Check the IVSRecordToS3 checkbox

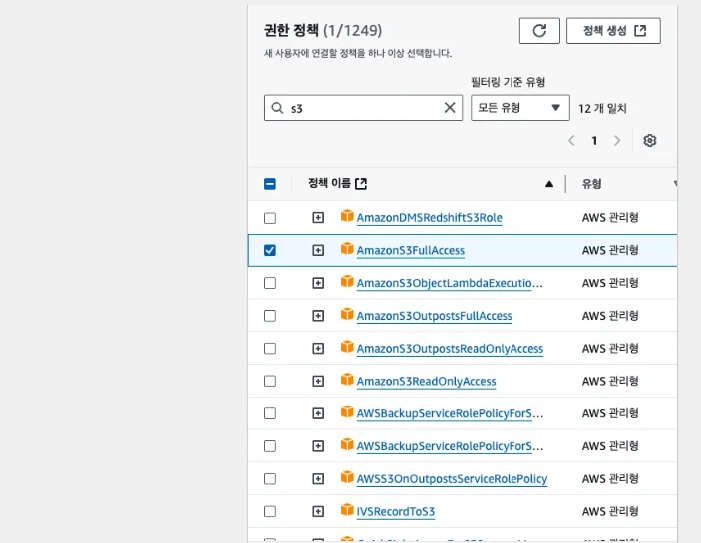(x=270, y=511)
